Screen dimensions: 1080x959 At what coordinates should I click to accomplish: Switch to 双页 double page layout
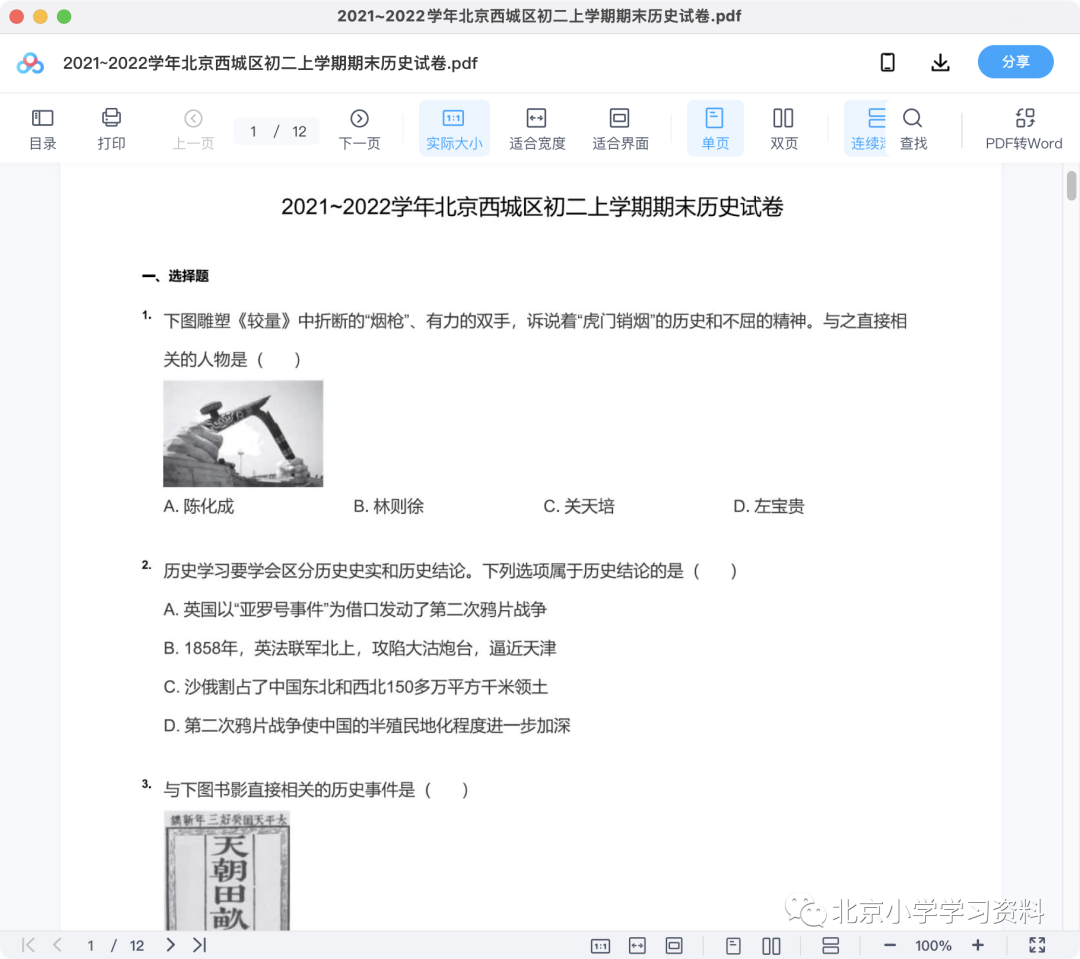pyautogui.click(x=784, y=129)
